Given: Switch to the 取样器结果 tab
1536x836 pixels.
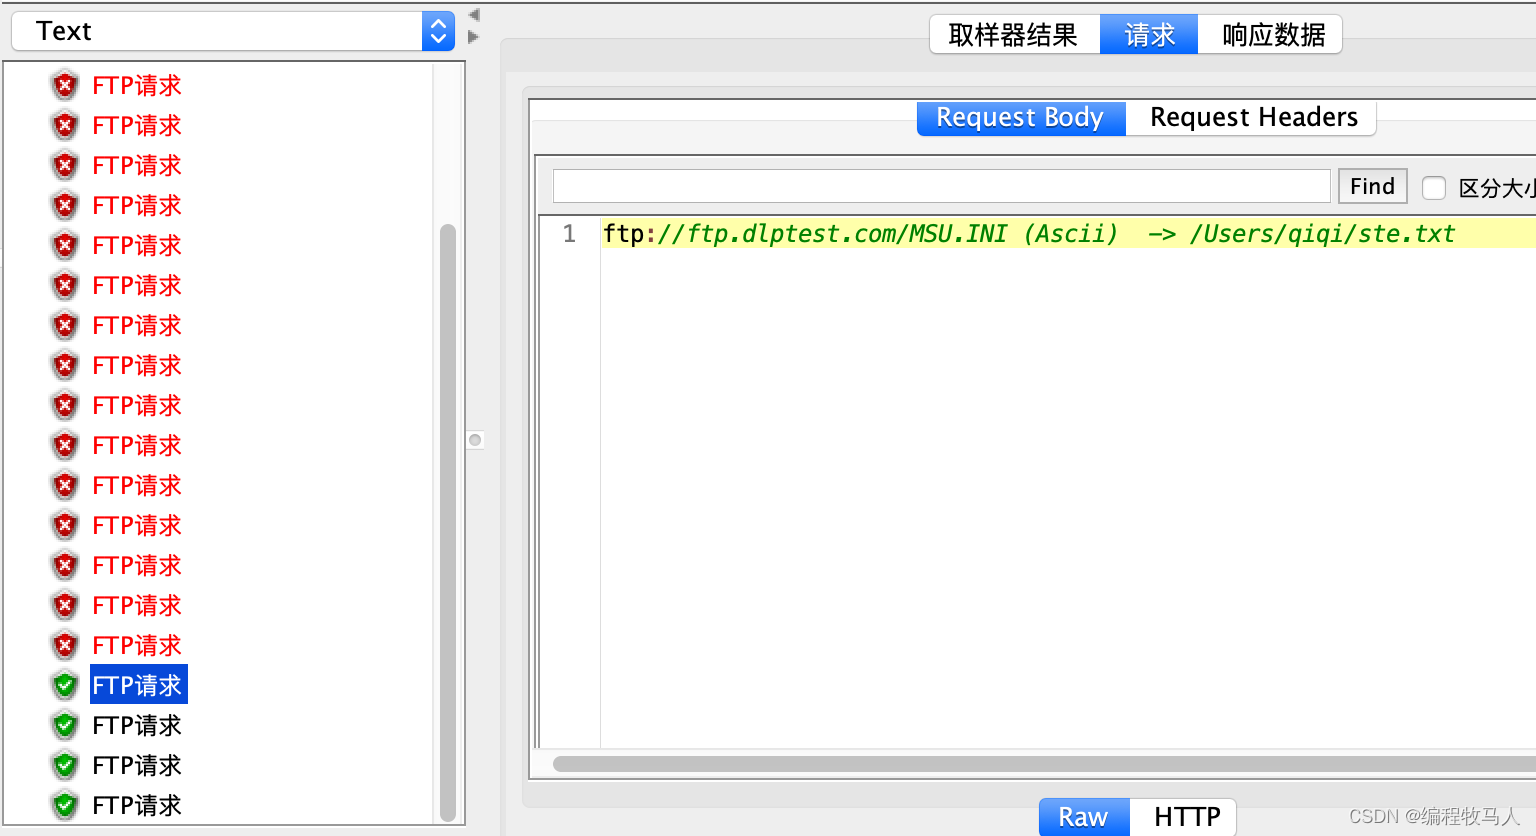Looking at the screenshot, I should (1014, 35).
